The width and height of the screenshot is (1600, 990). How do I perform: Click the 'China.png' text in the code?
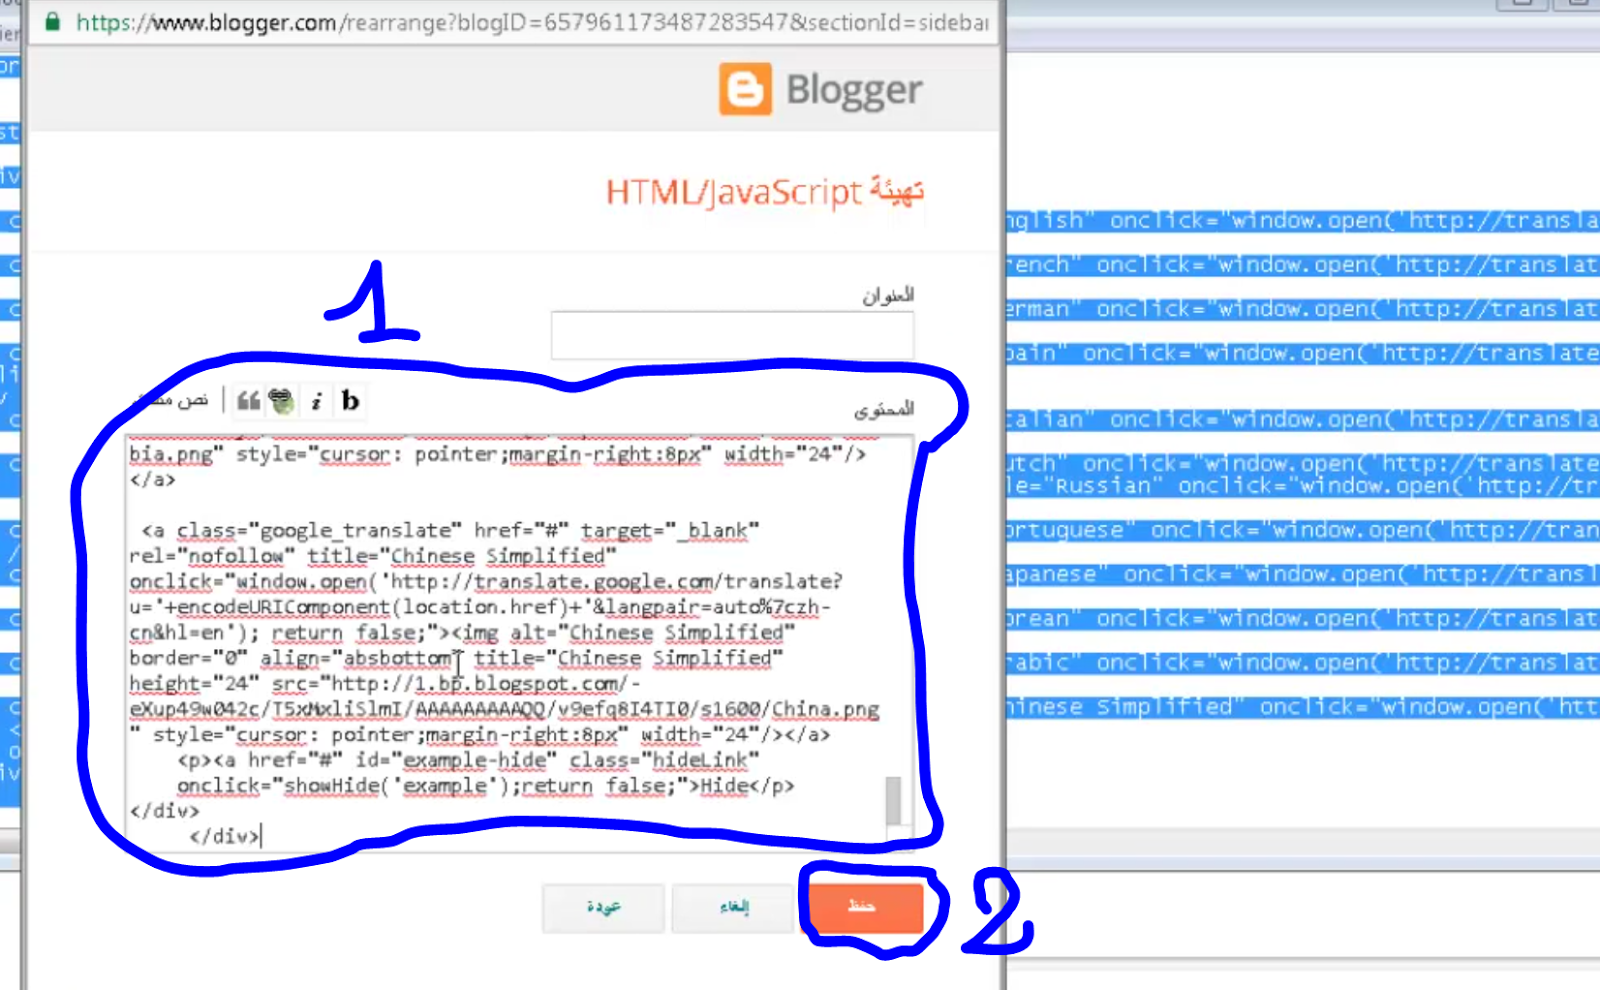(826, 709)
